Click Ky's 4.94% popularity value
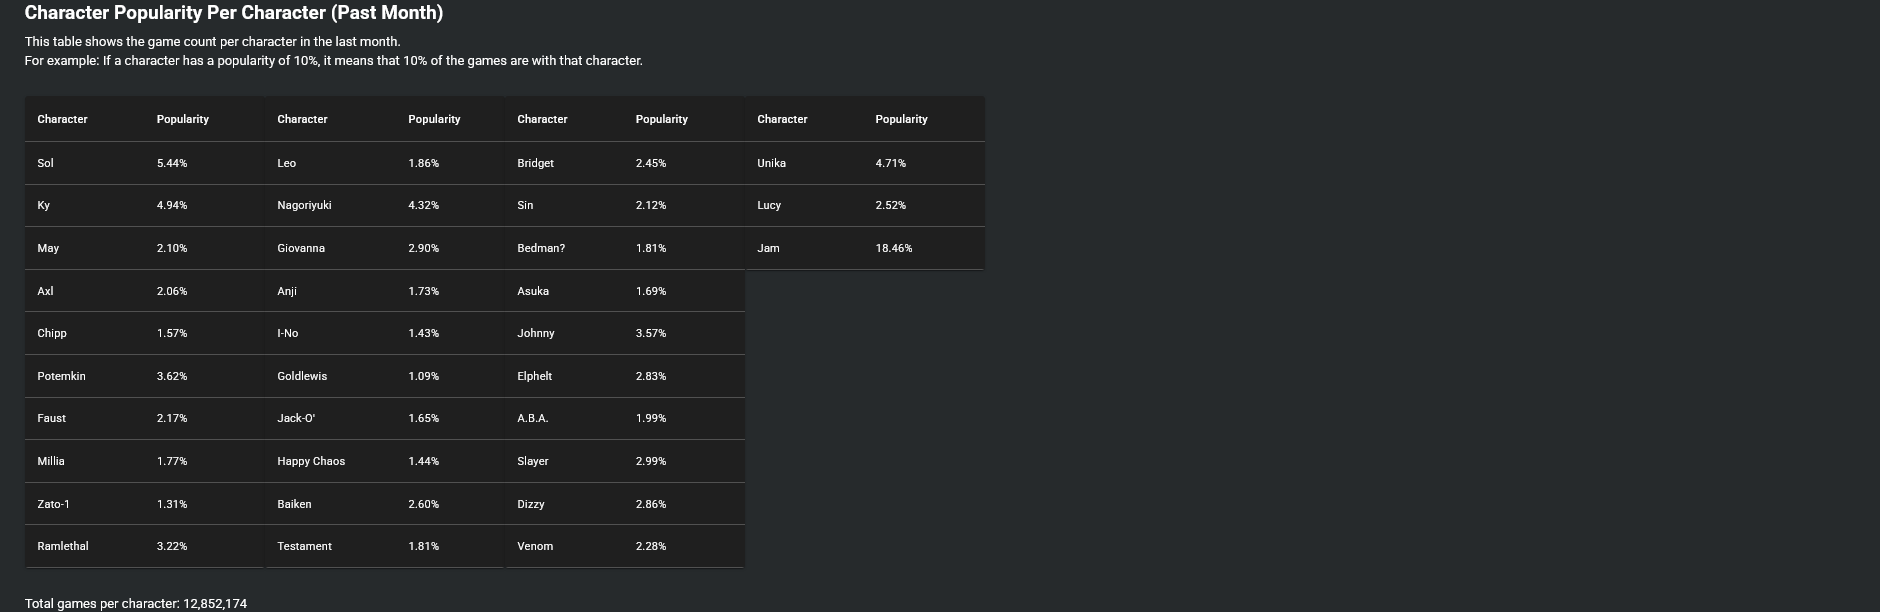 [172, 205]
